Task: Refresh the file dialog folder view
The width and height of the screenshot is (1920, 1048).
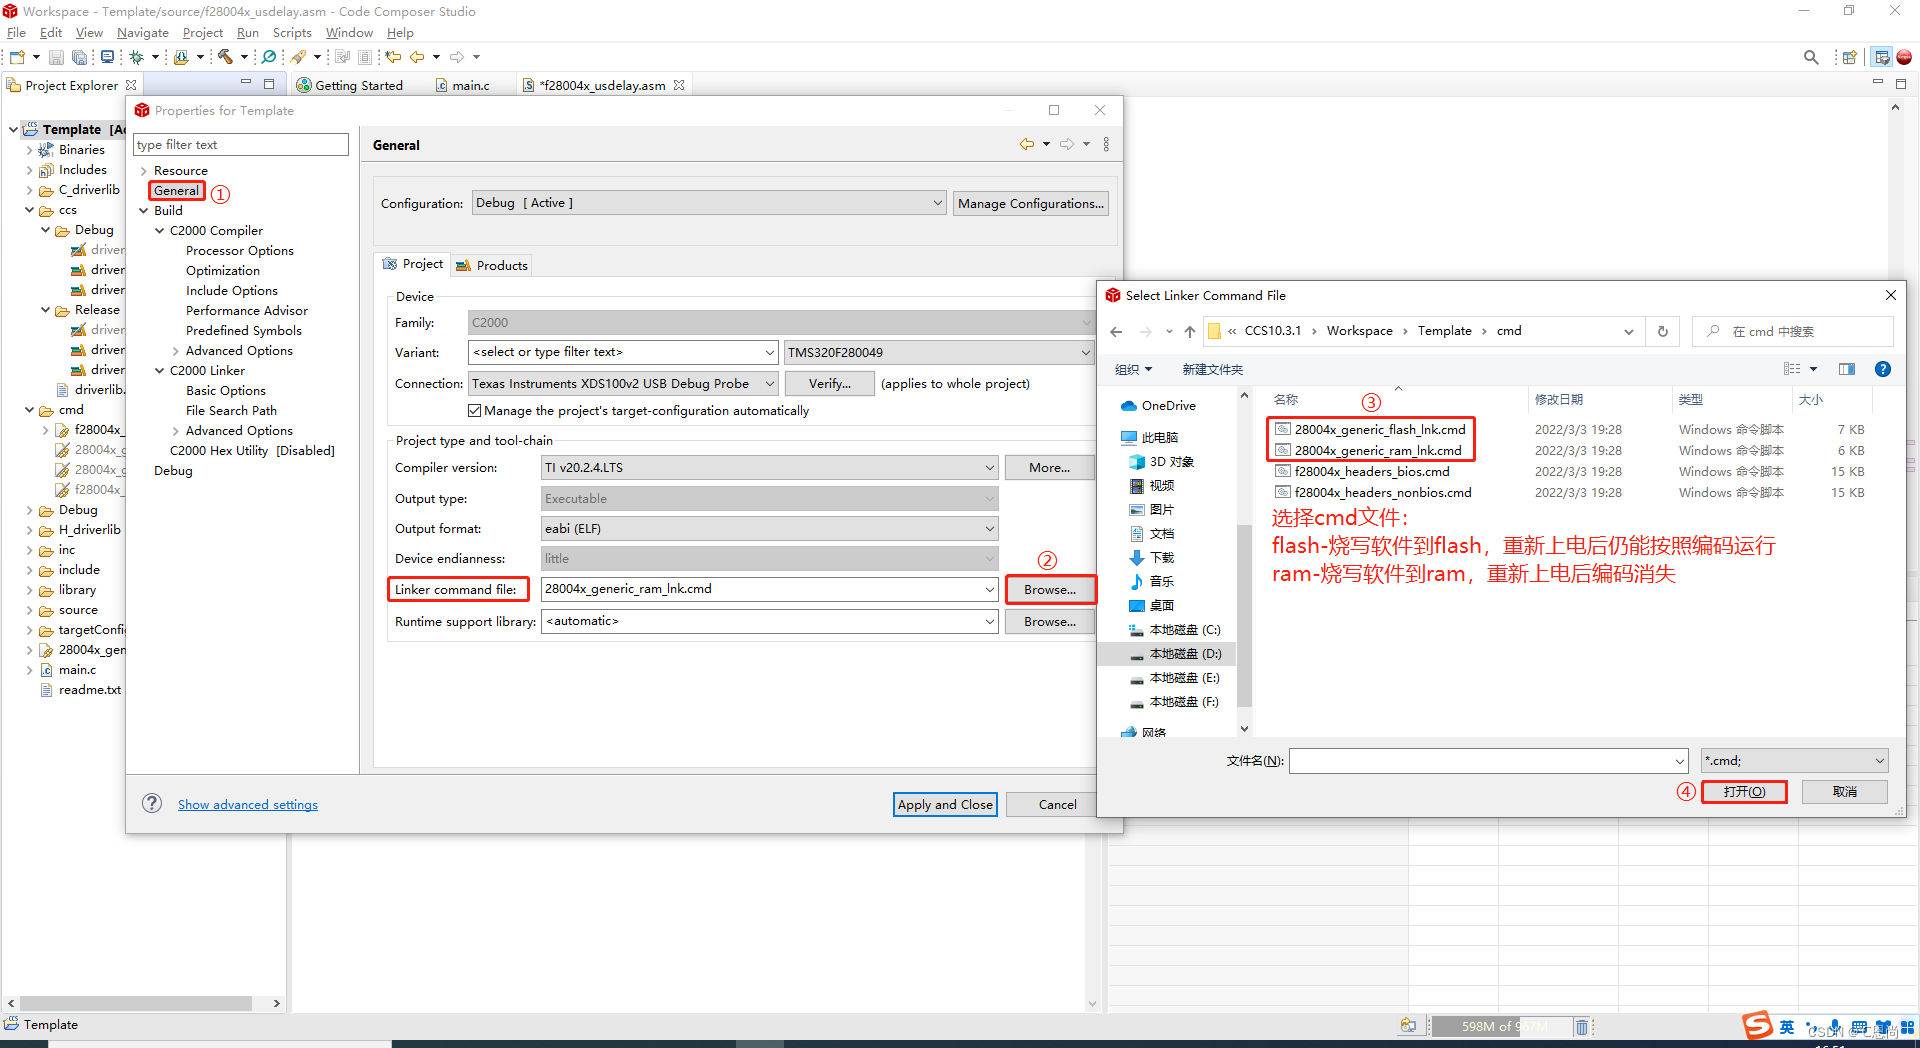Action: coord(1663,331)
